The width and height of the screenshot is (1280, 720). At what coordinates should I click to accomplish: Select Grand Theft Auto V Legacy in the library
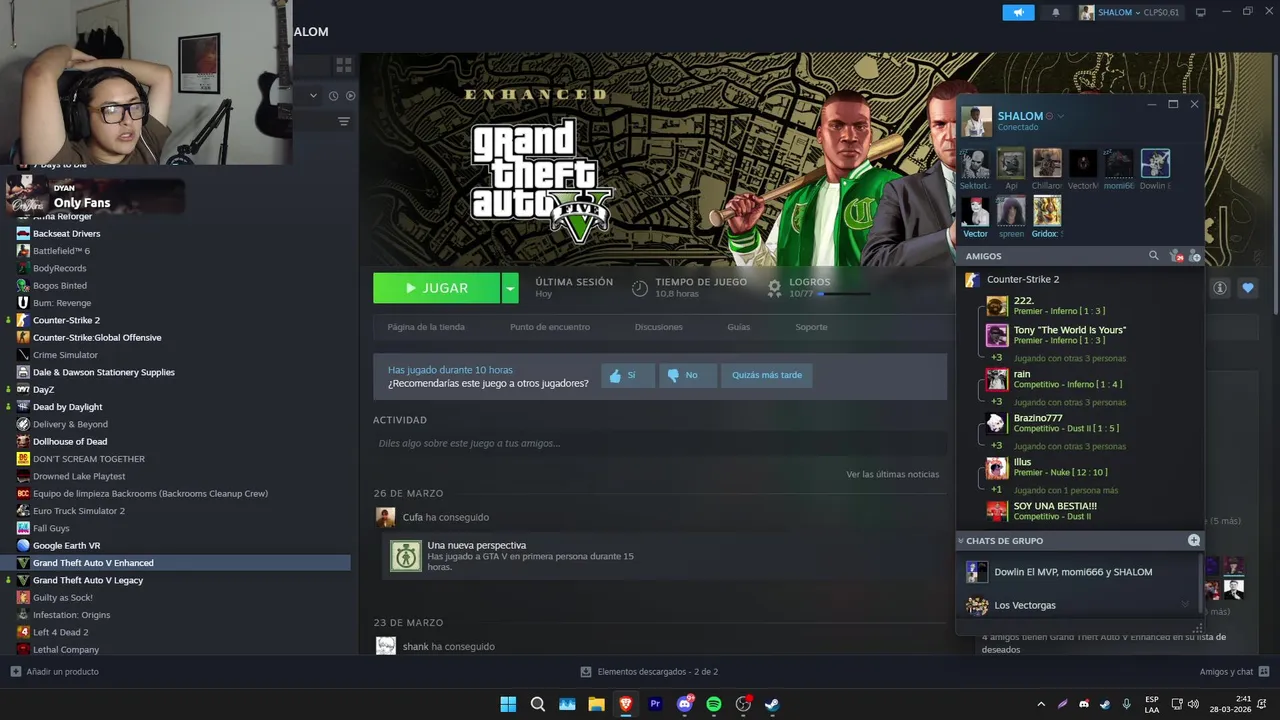coord(88,580)
